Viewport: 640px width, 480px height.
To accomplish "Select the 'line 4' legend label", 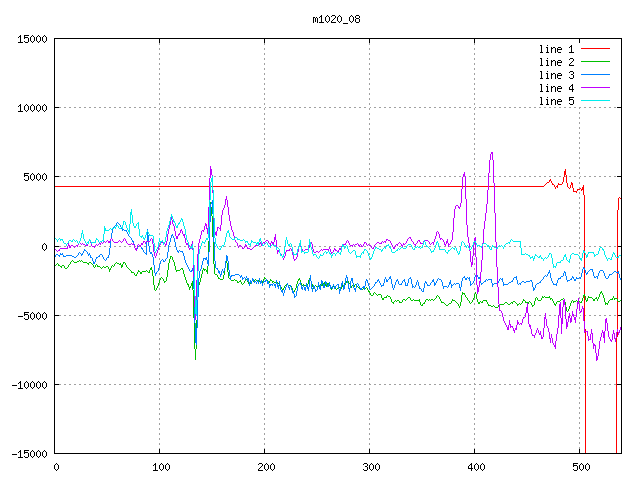I will click(x=556, y=88).
